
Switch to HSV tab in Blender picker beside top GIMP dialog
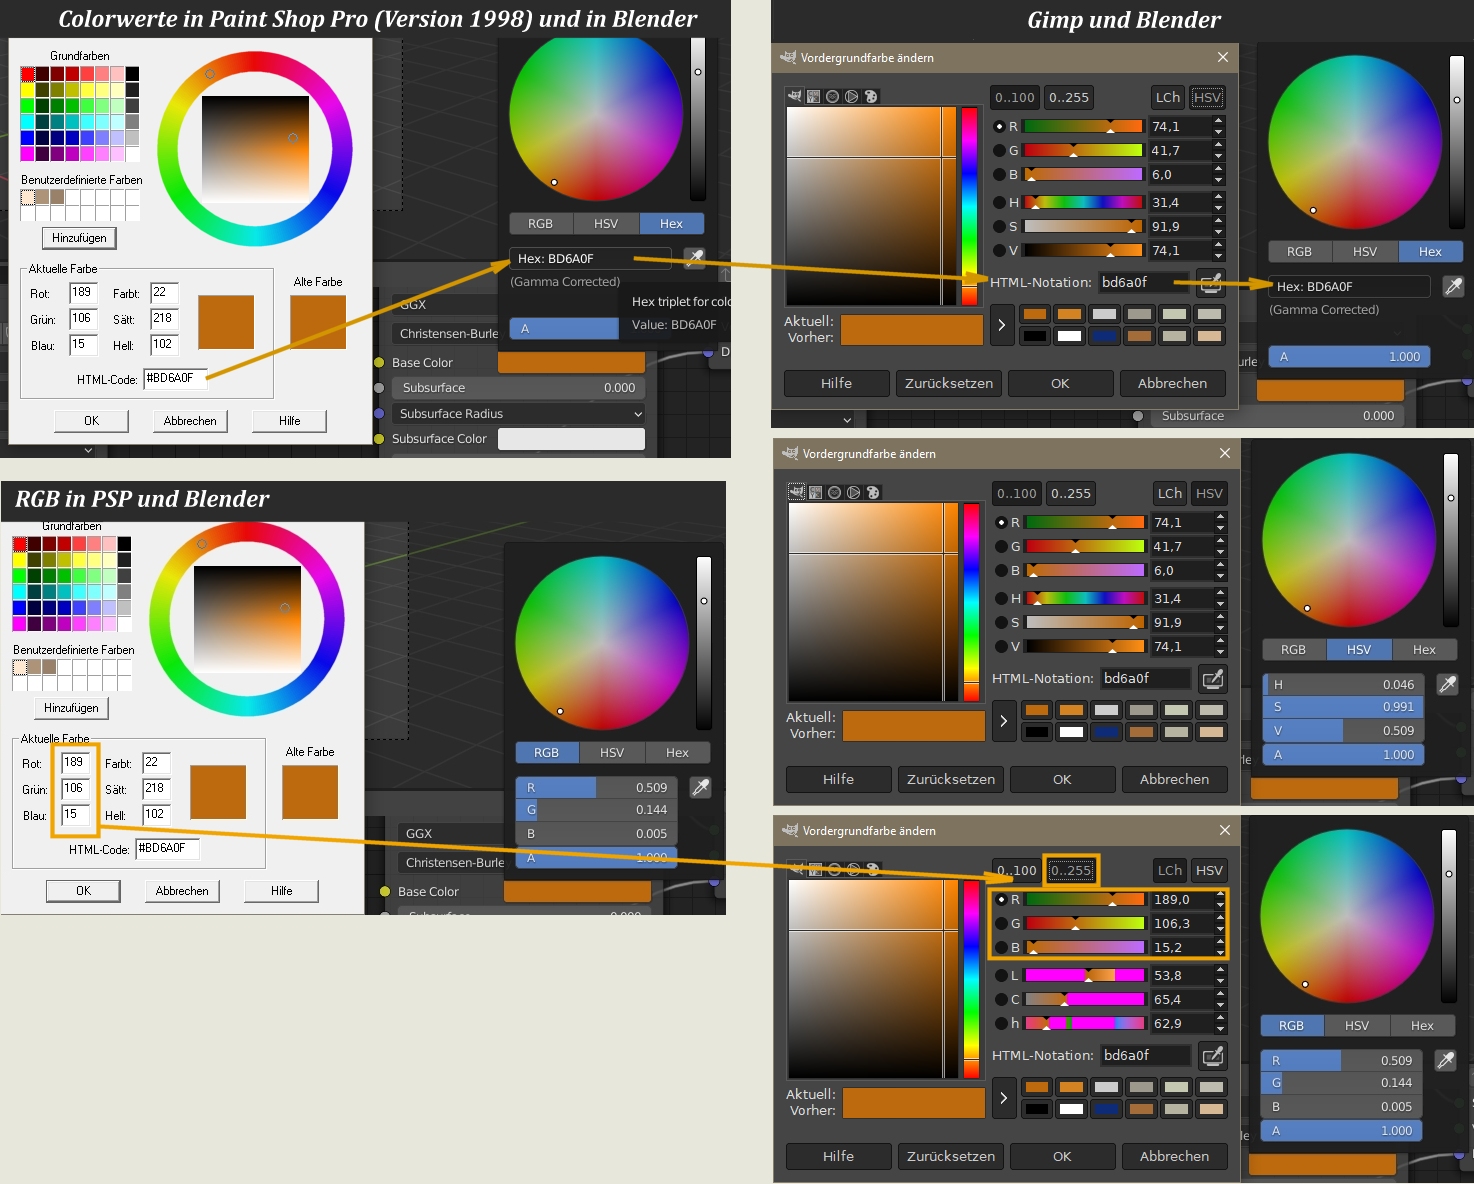click(x=1365, y=251)
